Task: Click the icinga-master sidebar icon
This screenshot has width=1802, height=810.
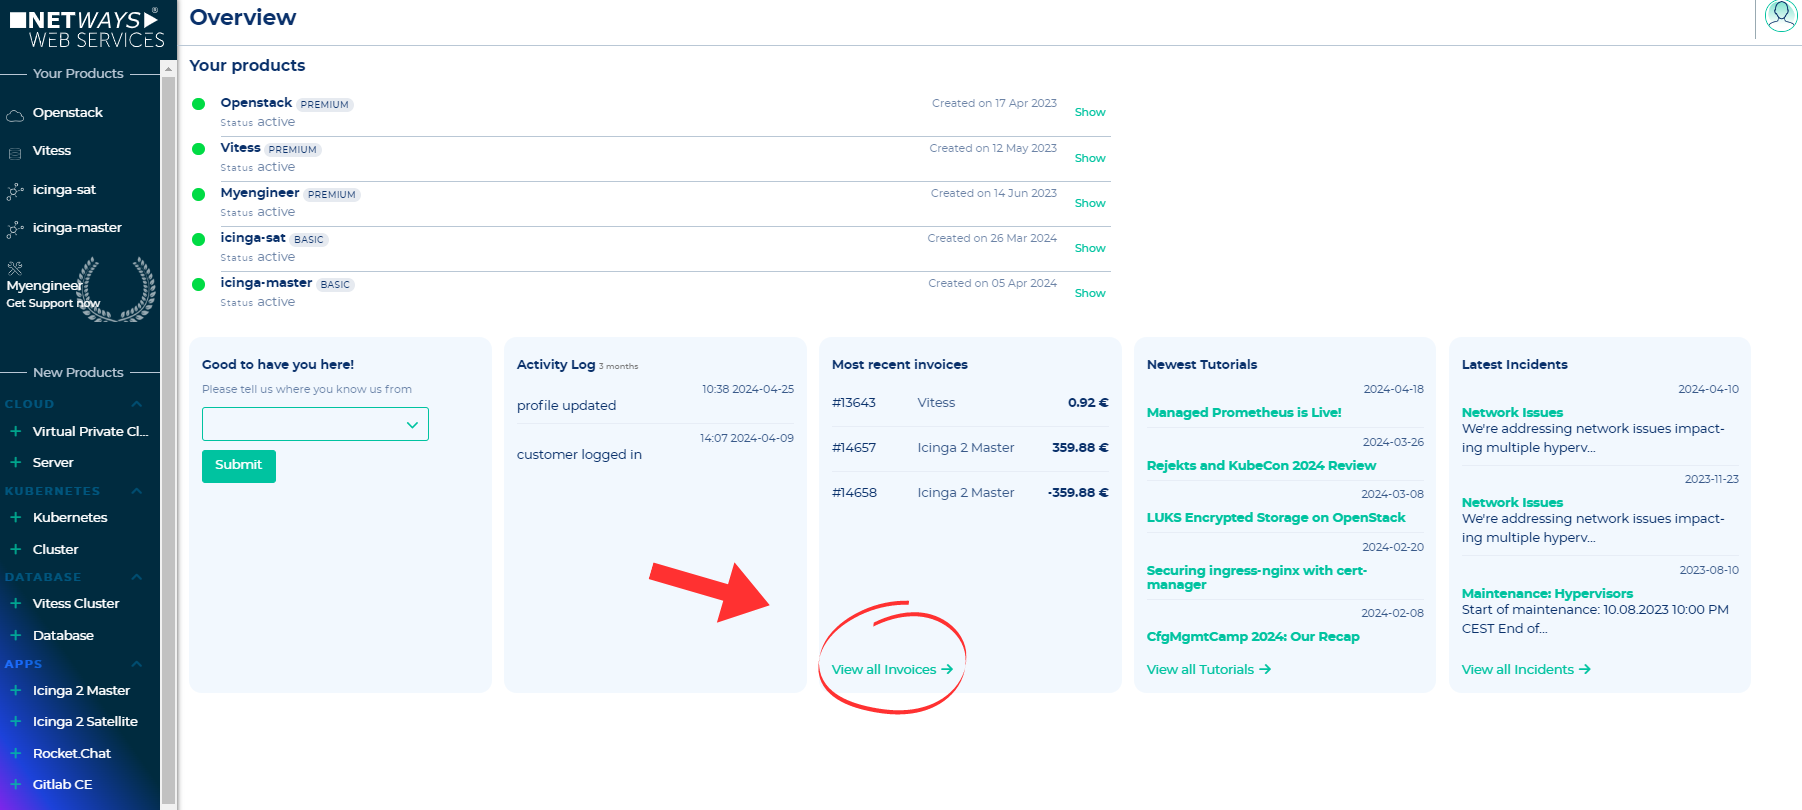Action: pos(15,228)
